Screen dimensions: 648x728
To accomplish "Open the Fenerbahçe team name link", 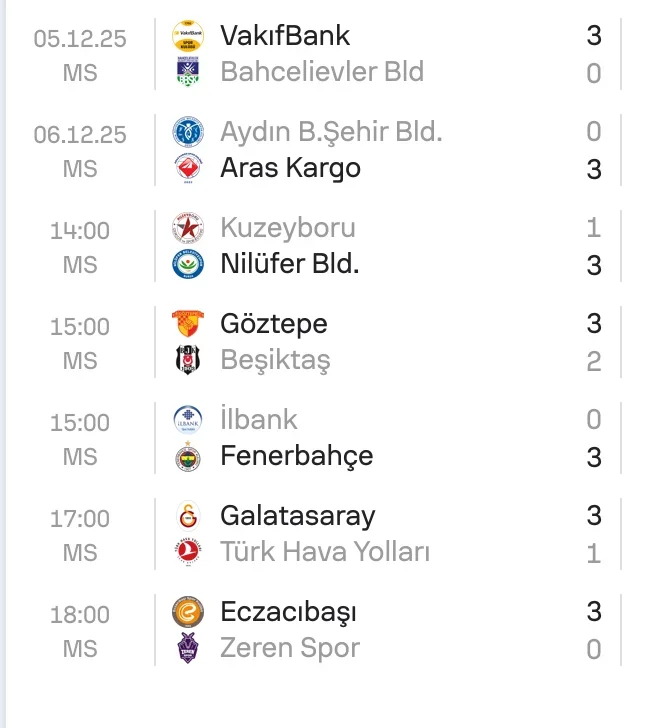I will tap(296, 456).
